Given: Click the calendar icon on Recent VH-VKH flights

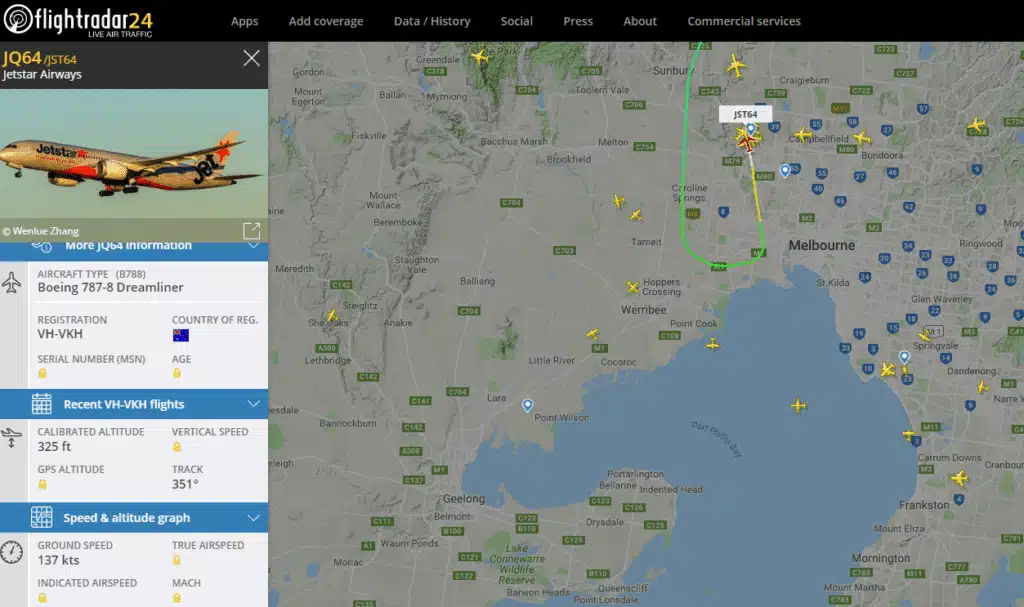Looking at the screenshot, I should 42,404.
